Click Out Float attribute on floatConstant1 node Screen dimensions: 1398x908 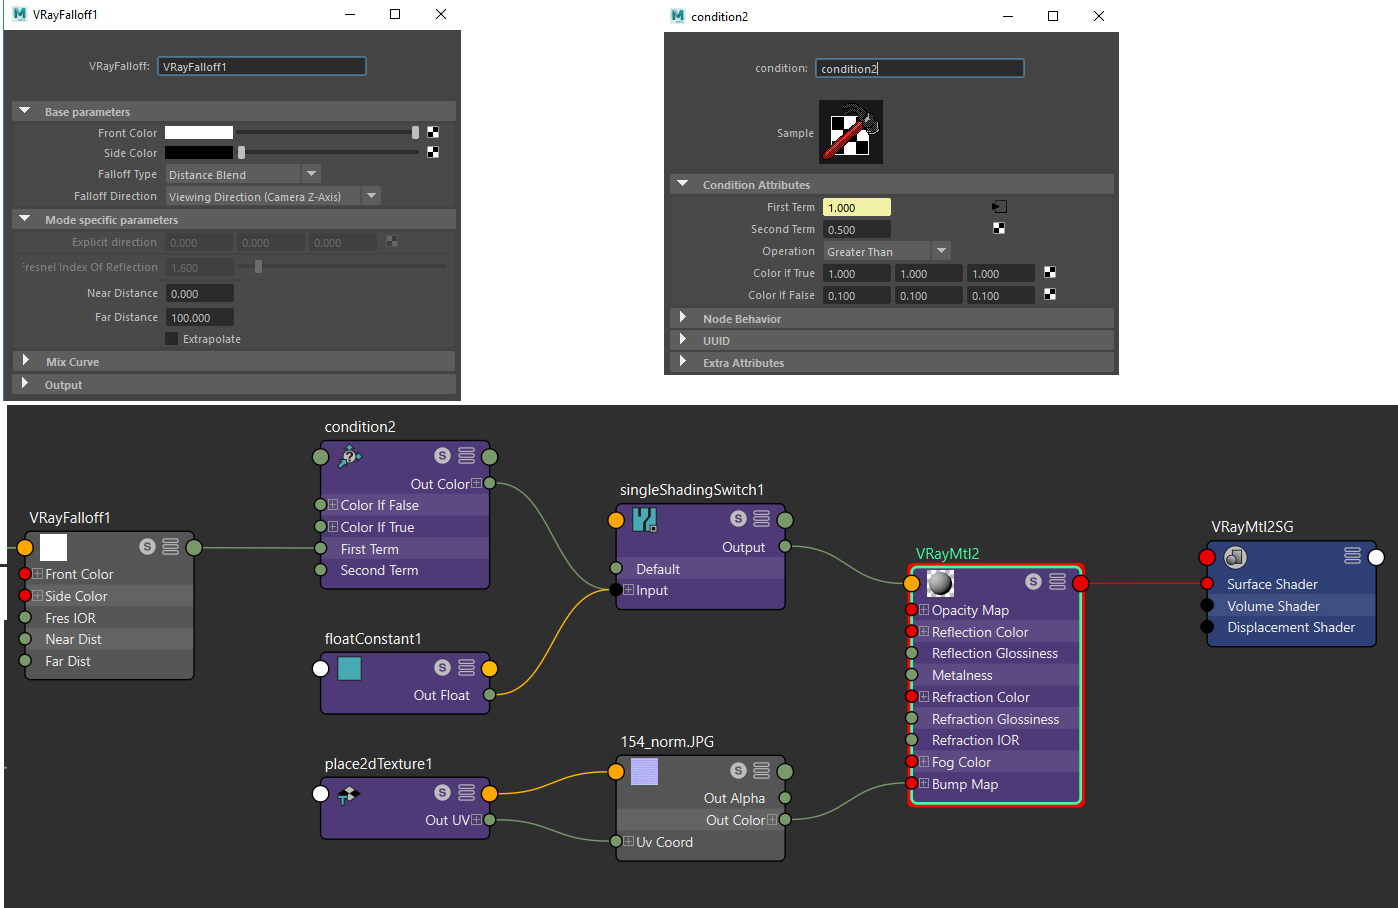coord(441,695)
